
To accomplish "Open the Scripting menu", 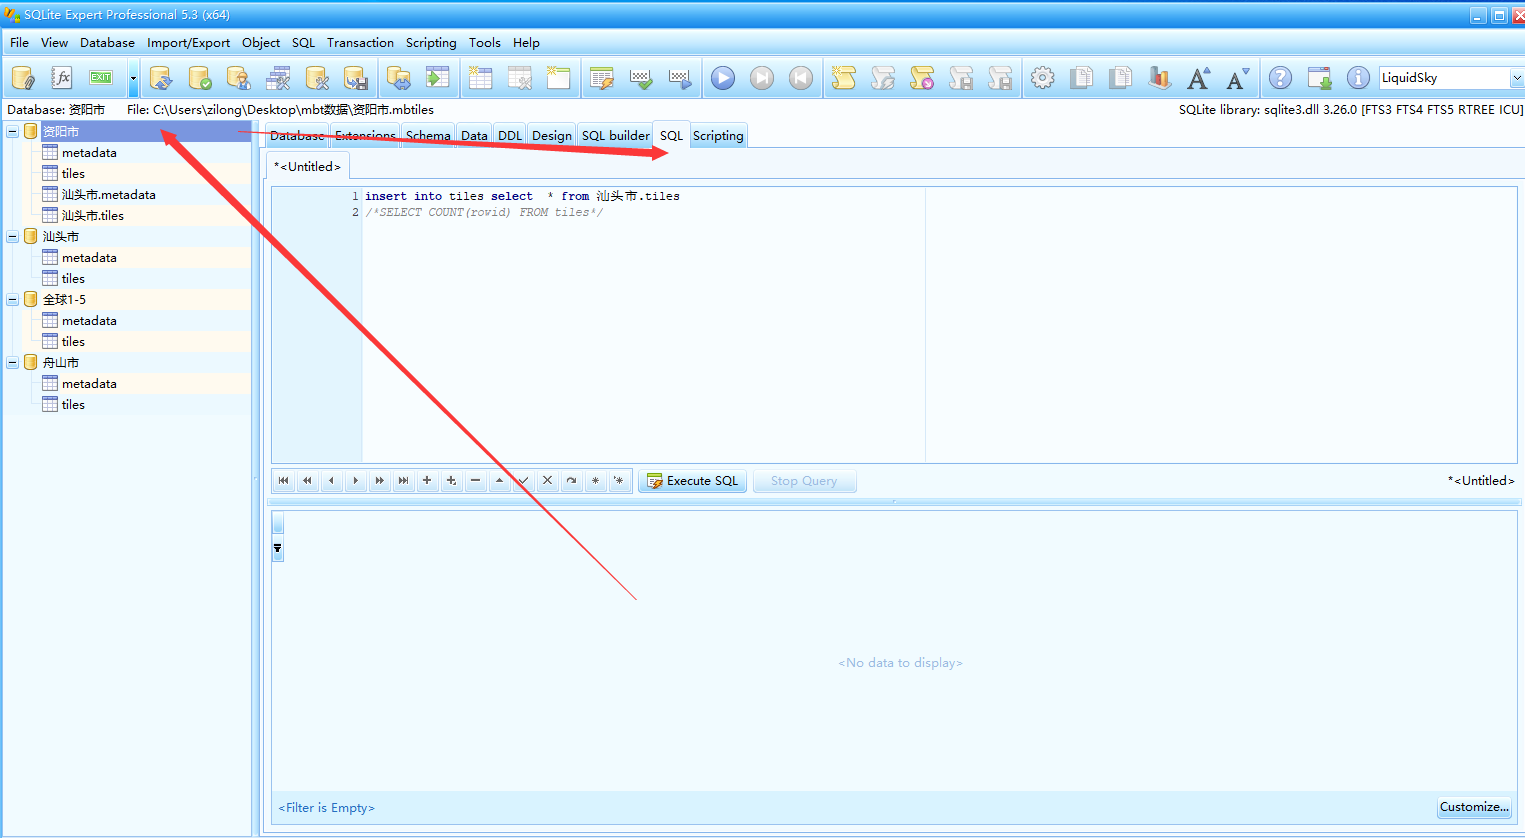I will [x=431, y=43].
